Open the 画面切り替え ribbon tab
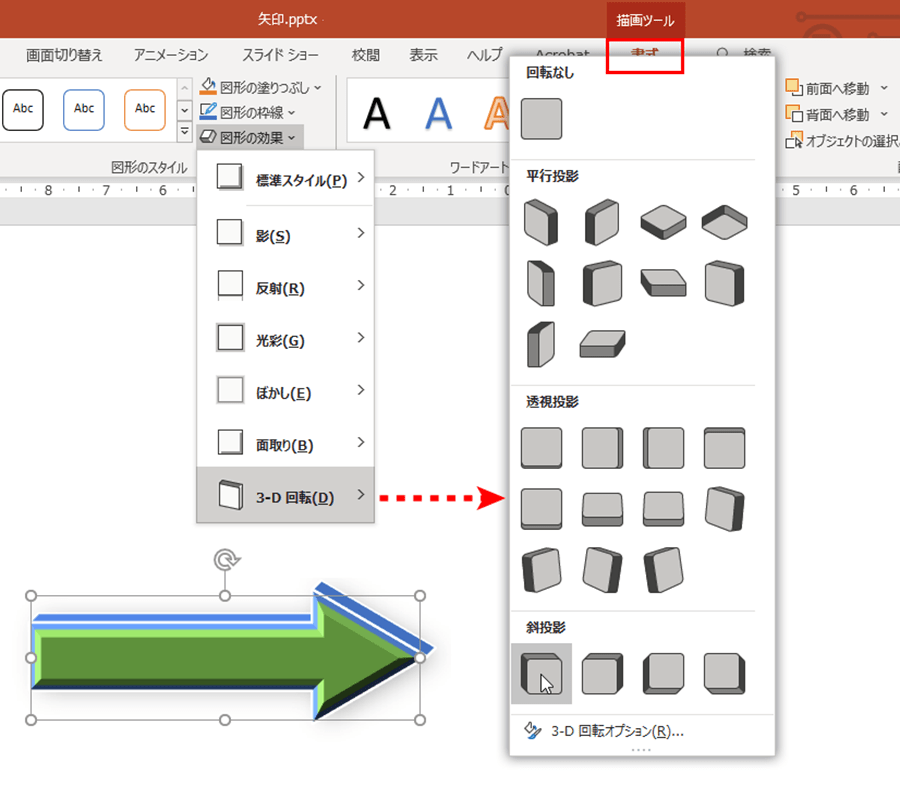Screen dimensions: 900x798 tap(64, 55)
